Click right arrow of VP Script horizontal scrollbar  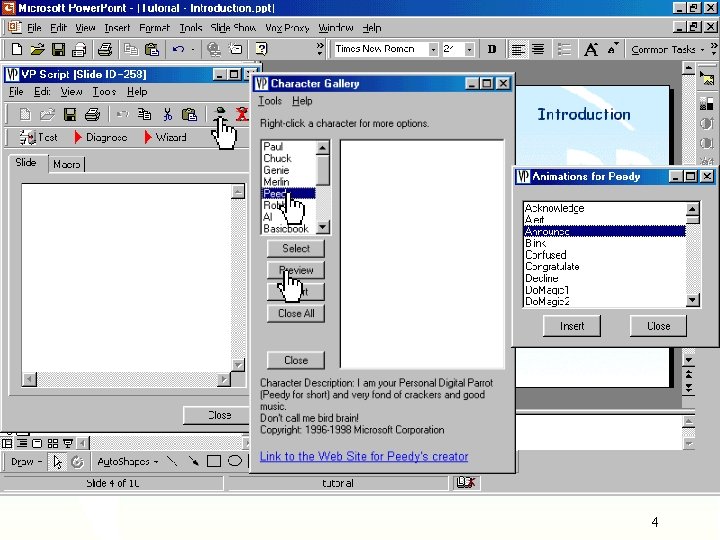click(x=224, y=379)
